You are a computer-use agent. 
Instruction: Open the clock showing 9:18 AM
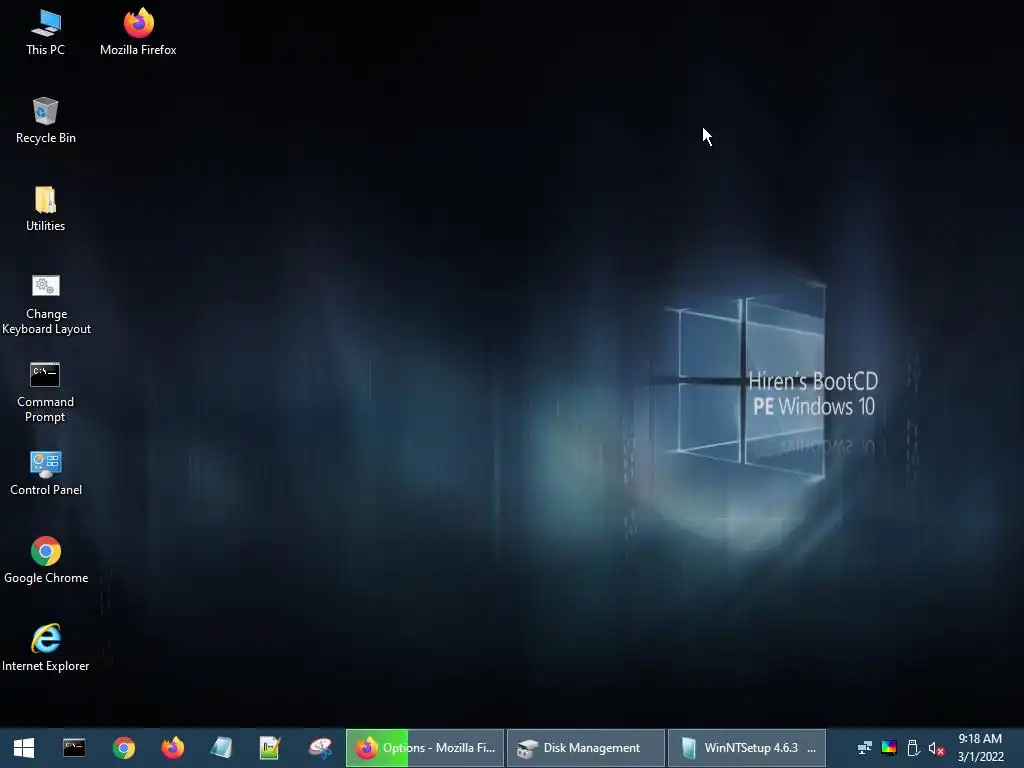(x=980, y=748)
